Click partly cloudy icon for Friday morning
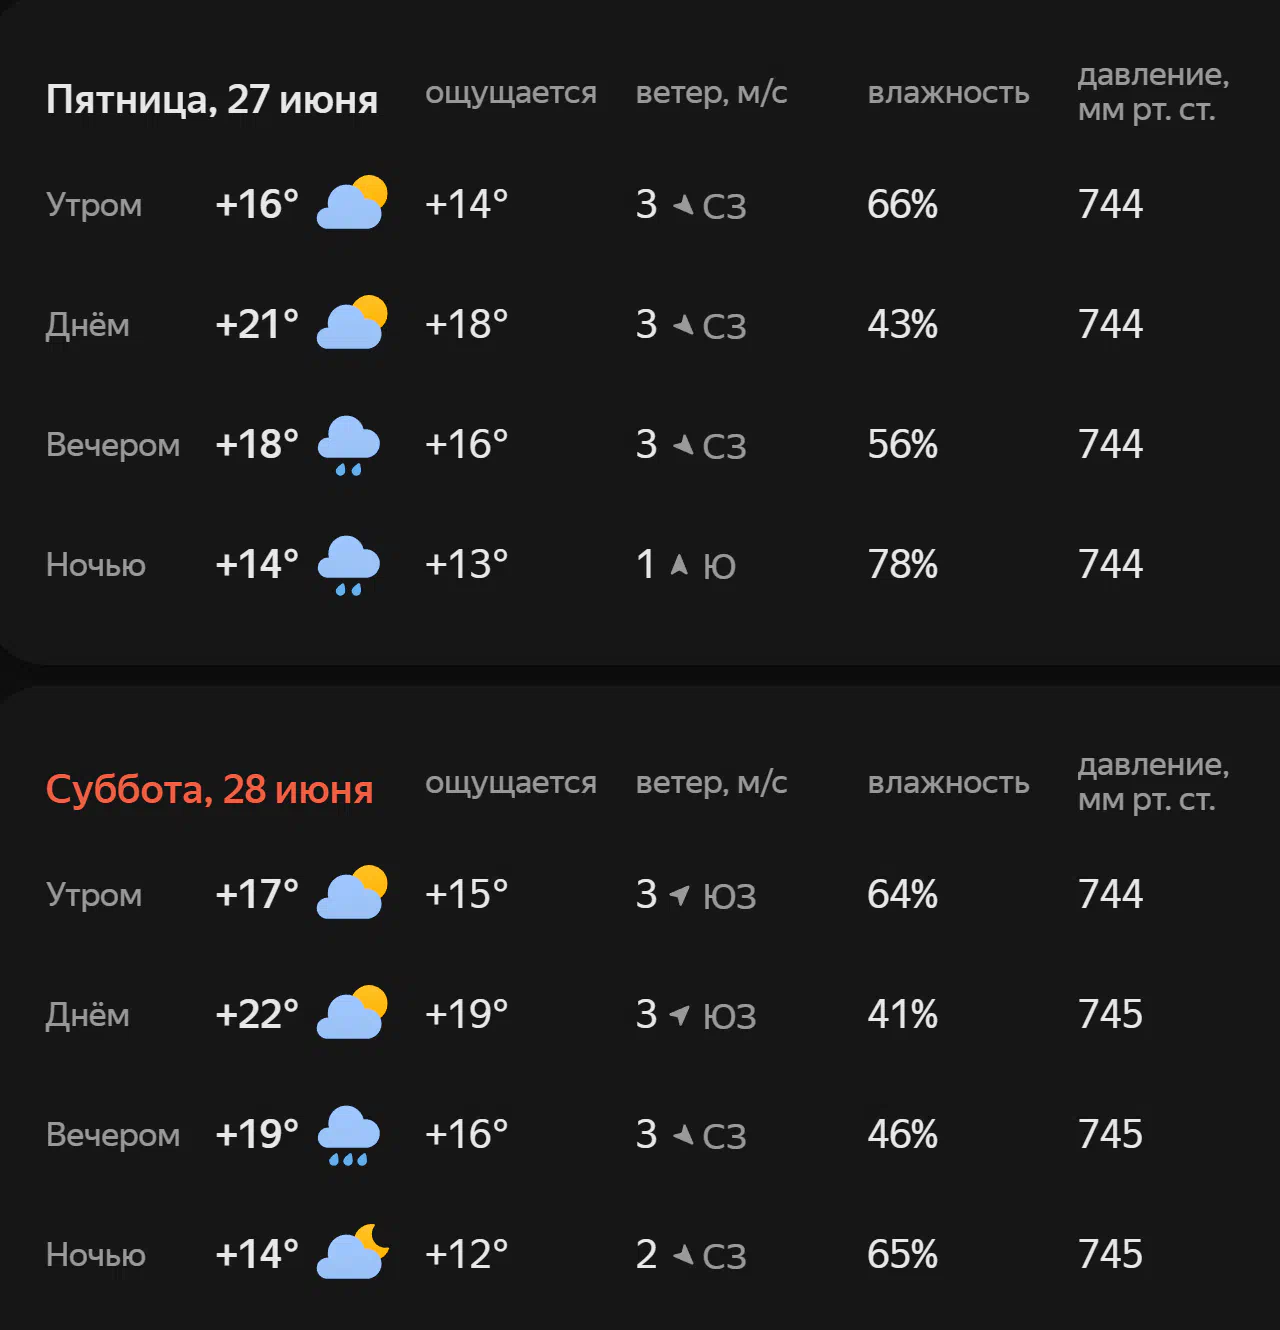The image size is (1280, 1330). coord(352,203)
